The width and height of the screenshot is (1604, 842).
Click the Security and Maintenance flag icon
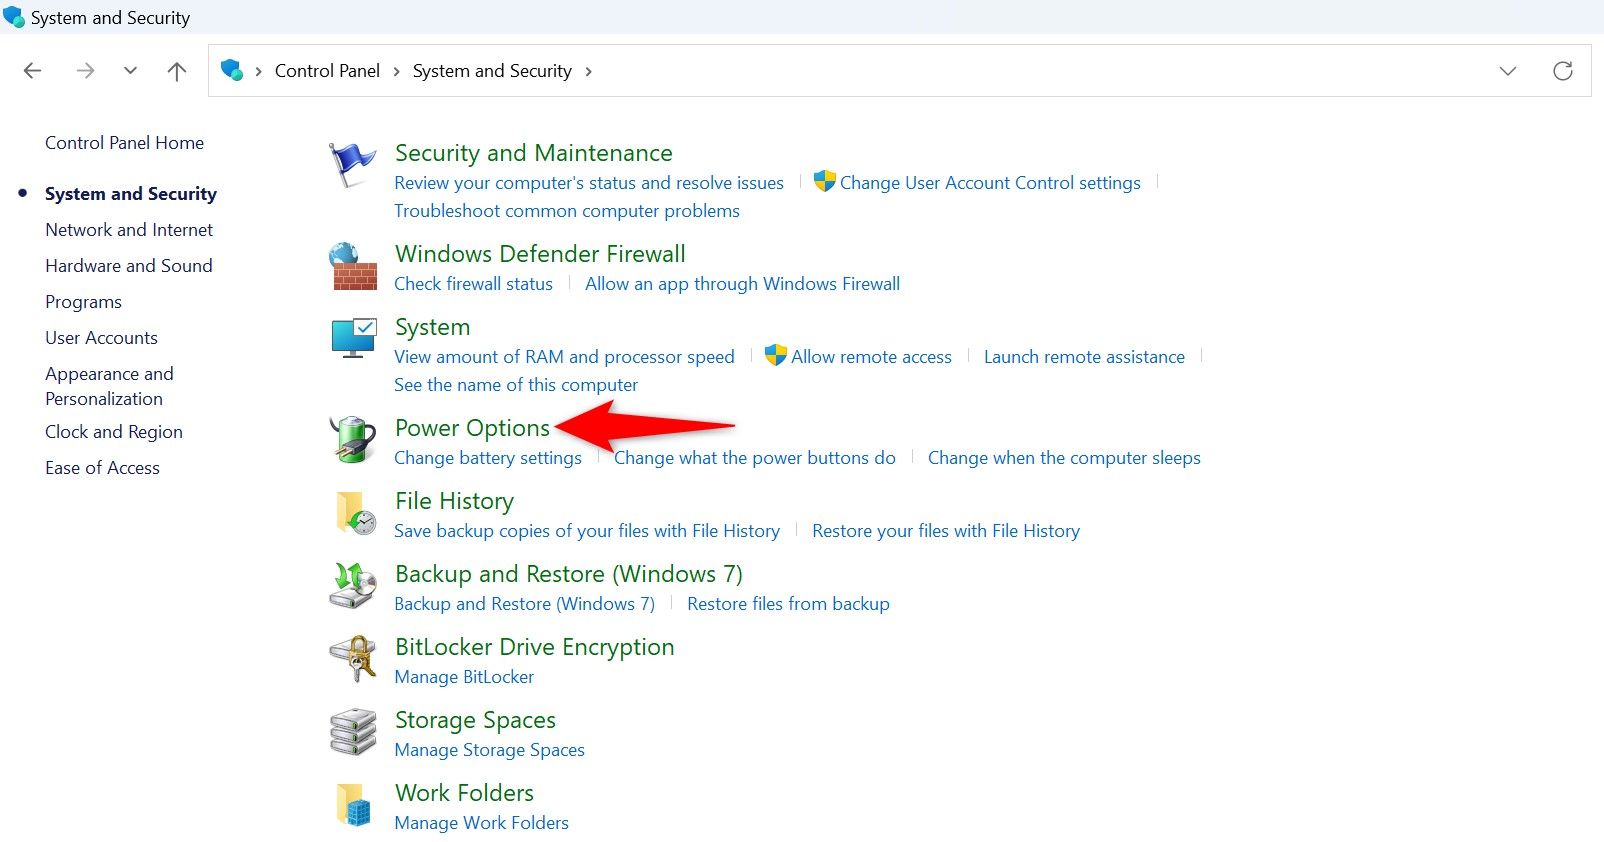pyautogui.click(x=352, y=164)
